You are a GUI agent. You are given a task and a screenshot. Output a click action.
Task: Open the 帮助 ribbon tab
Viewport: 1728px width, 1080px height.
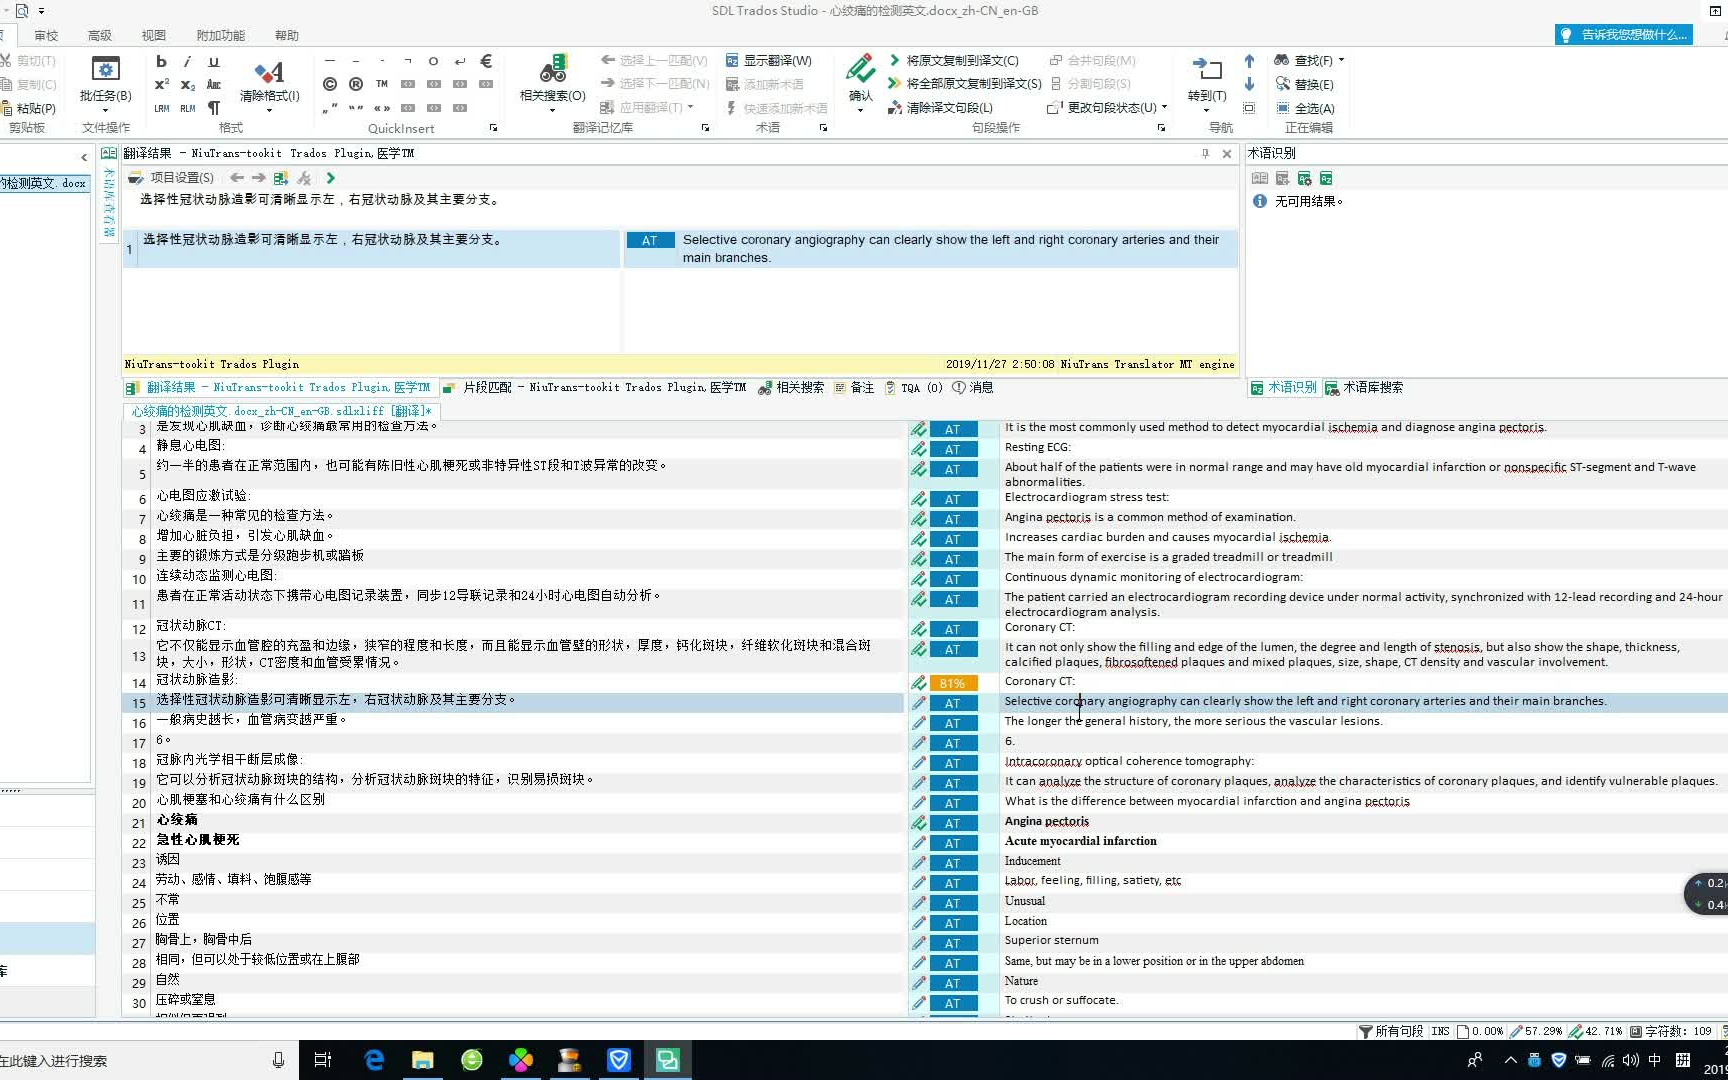tap(287, 35)
